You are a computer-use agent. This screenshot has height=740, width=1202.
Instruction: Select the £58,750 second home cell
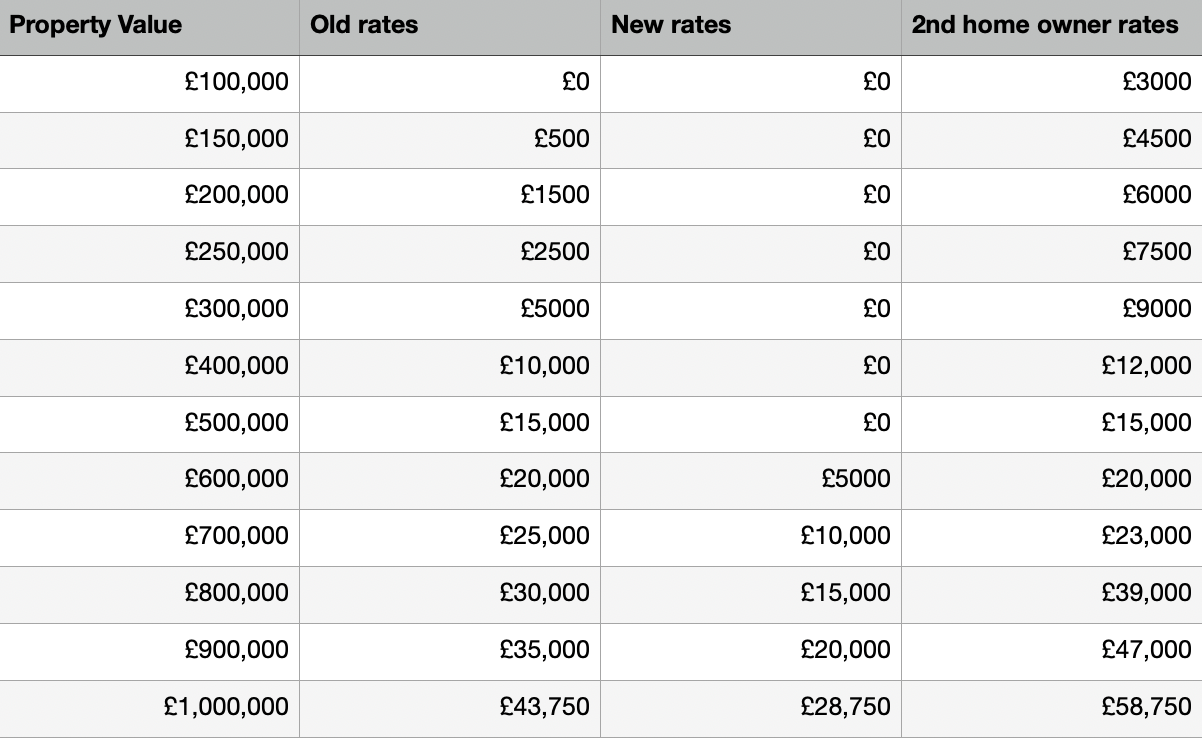pyautogui.click(x=1052, y=709)
